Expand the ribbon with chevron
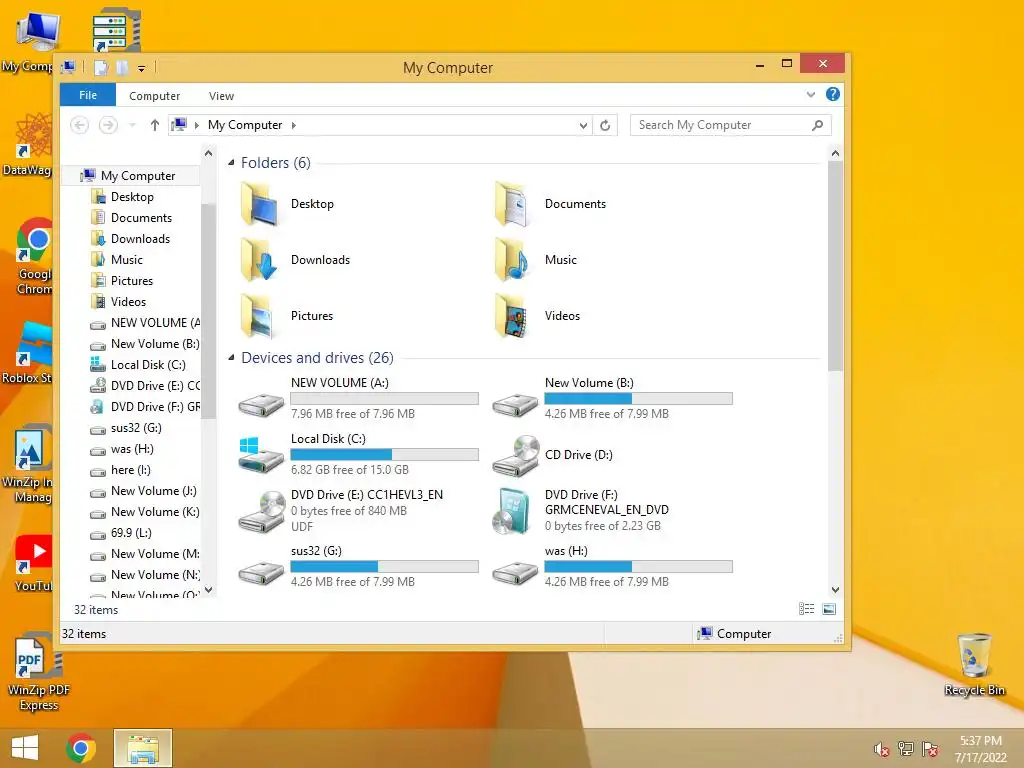The height and width of the screenshot is (768, 1024). (810, 95)
